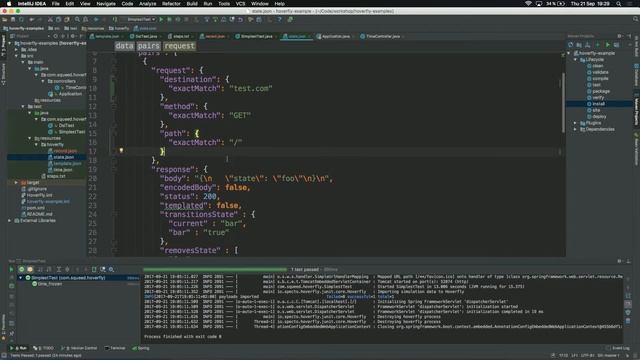The width and height of the screenshot is (640, 360).
Task: Click the green test progress bar
Action: pos(215,269)
